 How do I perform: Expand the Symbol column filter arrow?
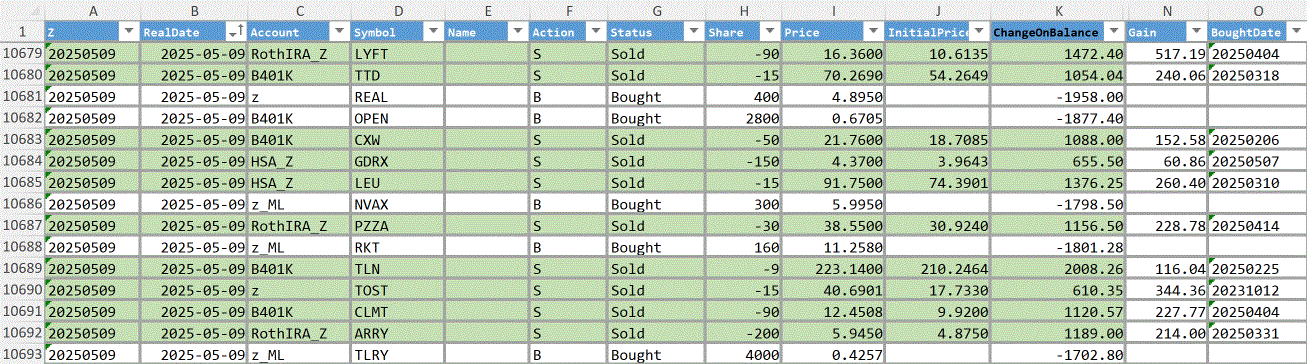point(434,32)
